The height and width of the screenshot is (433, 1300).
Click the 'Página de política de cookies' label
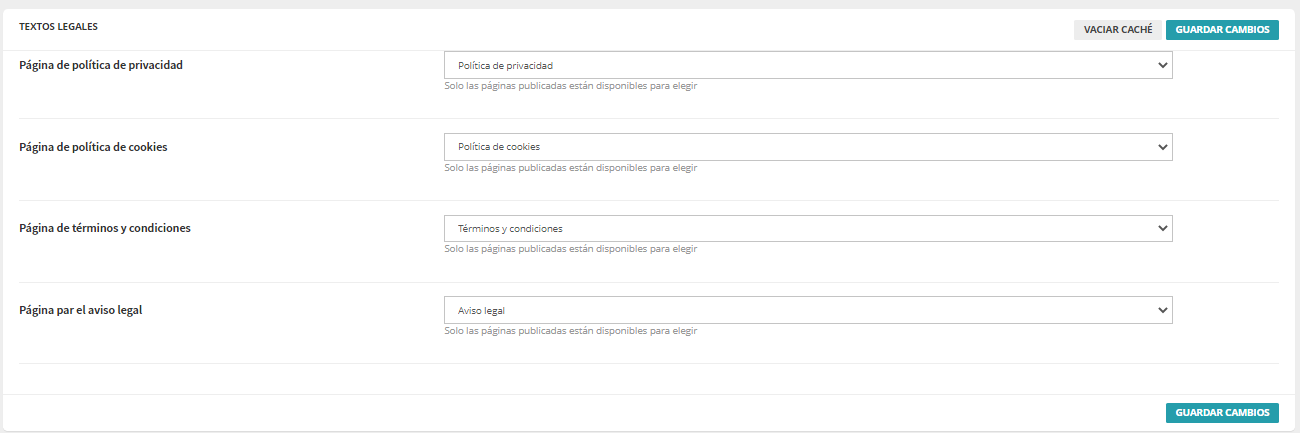point(93,147)
